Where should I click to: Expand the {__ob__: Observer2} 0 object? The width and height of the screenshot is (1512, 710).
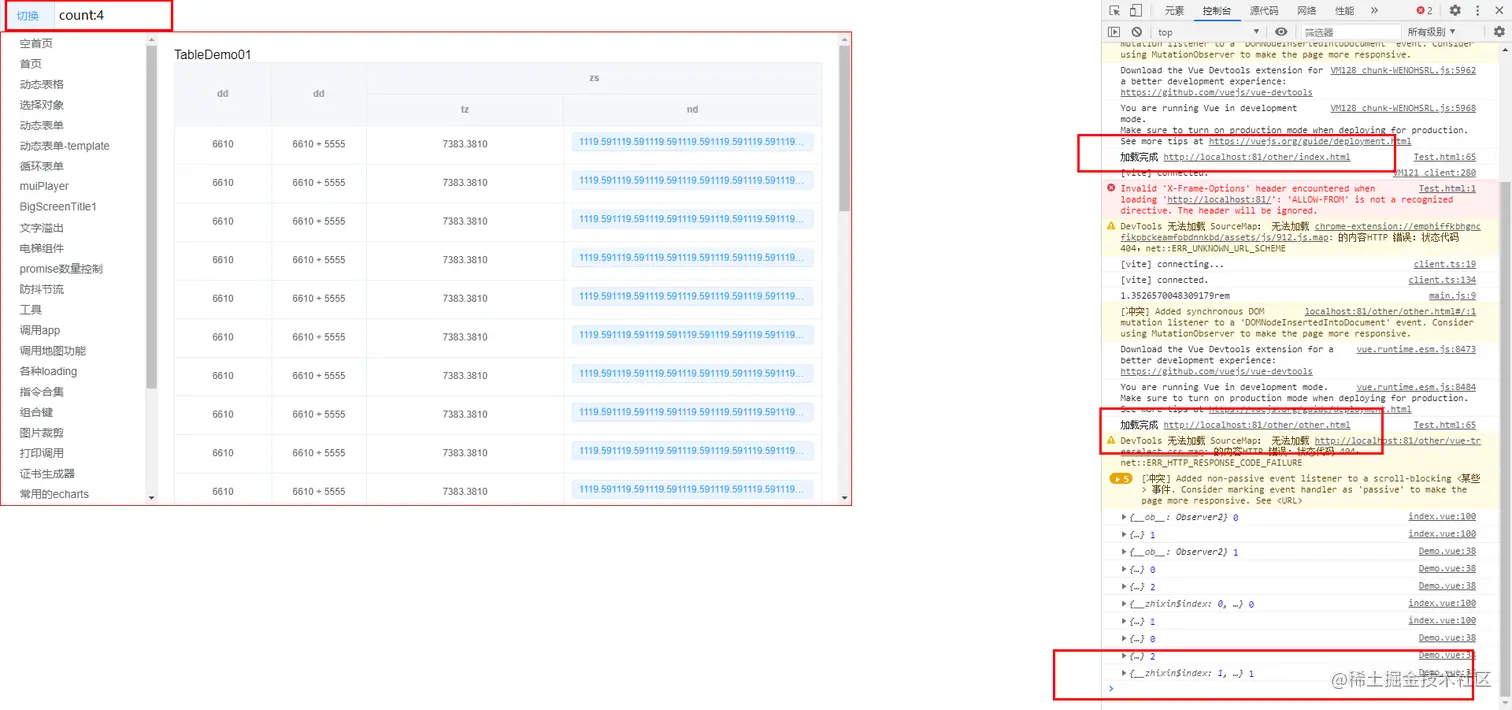[1124, 517]
